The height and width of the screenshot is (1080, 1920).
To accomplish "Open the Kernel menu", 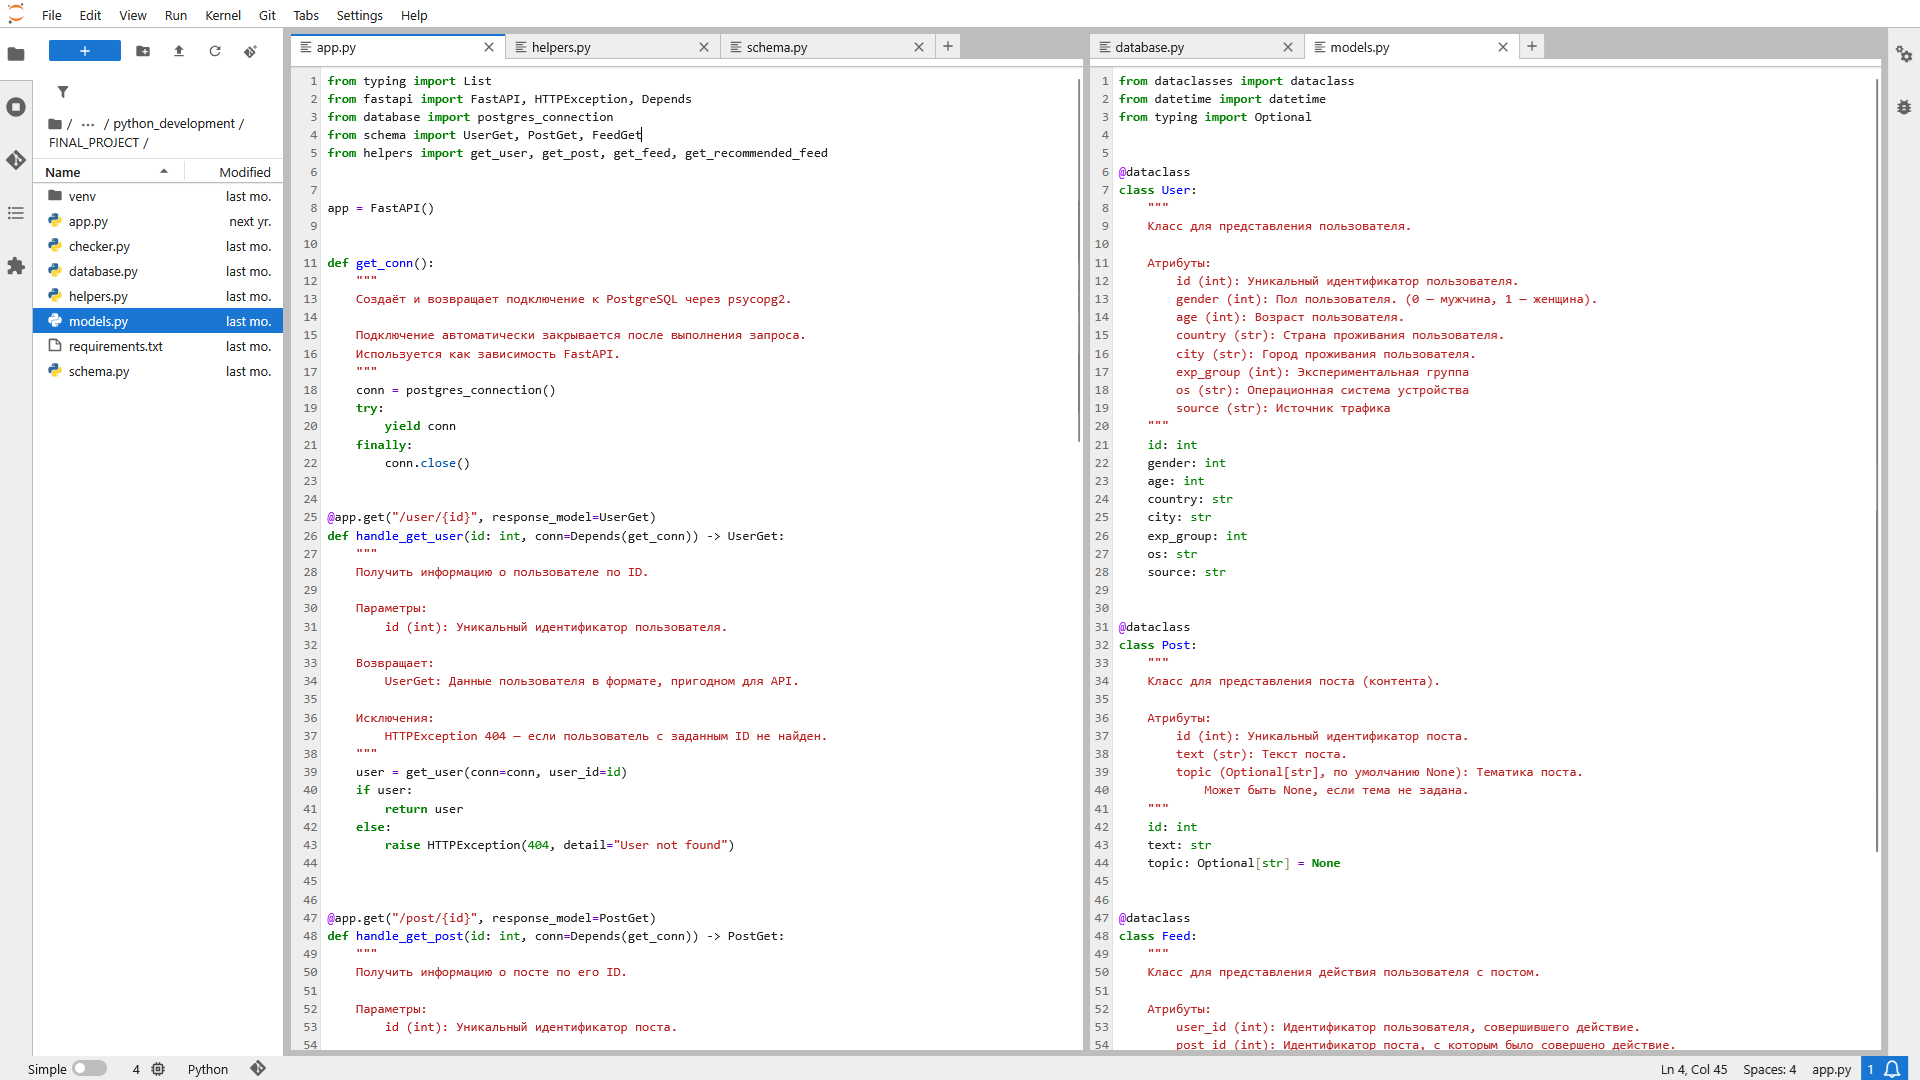I will pyautogui.click(x=222, y=15).
